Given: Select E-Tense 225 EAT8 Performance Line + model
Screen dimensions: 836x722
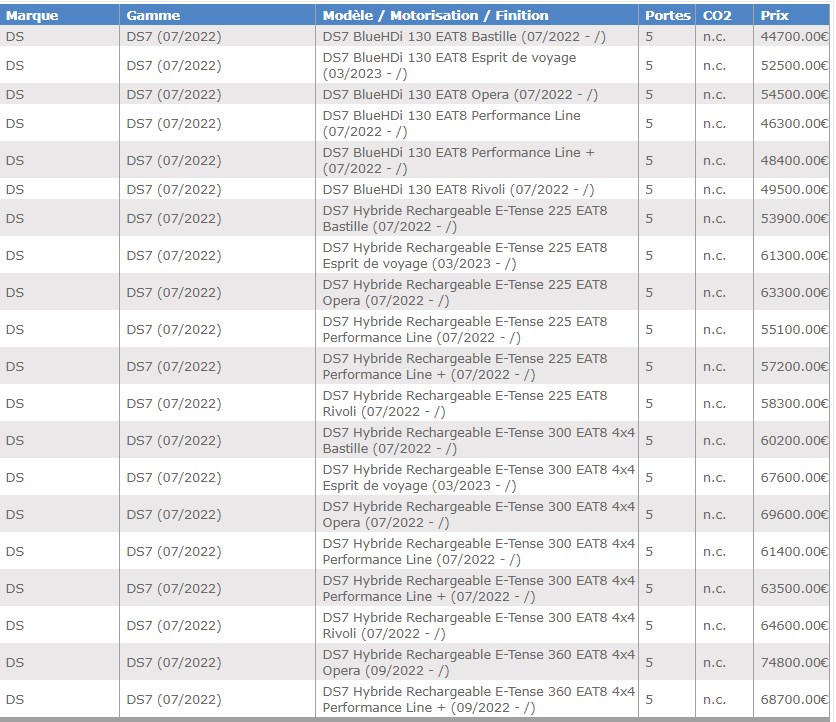Looking at the screenshot, I should coord(465,366).
